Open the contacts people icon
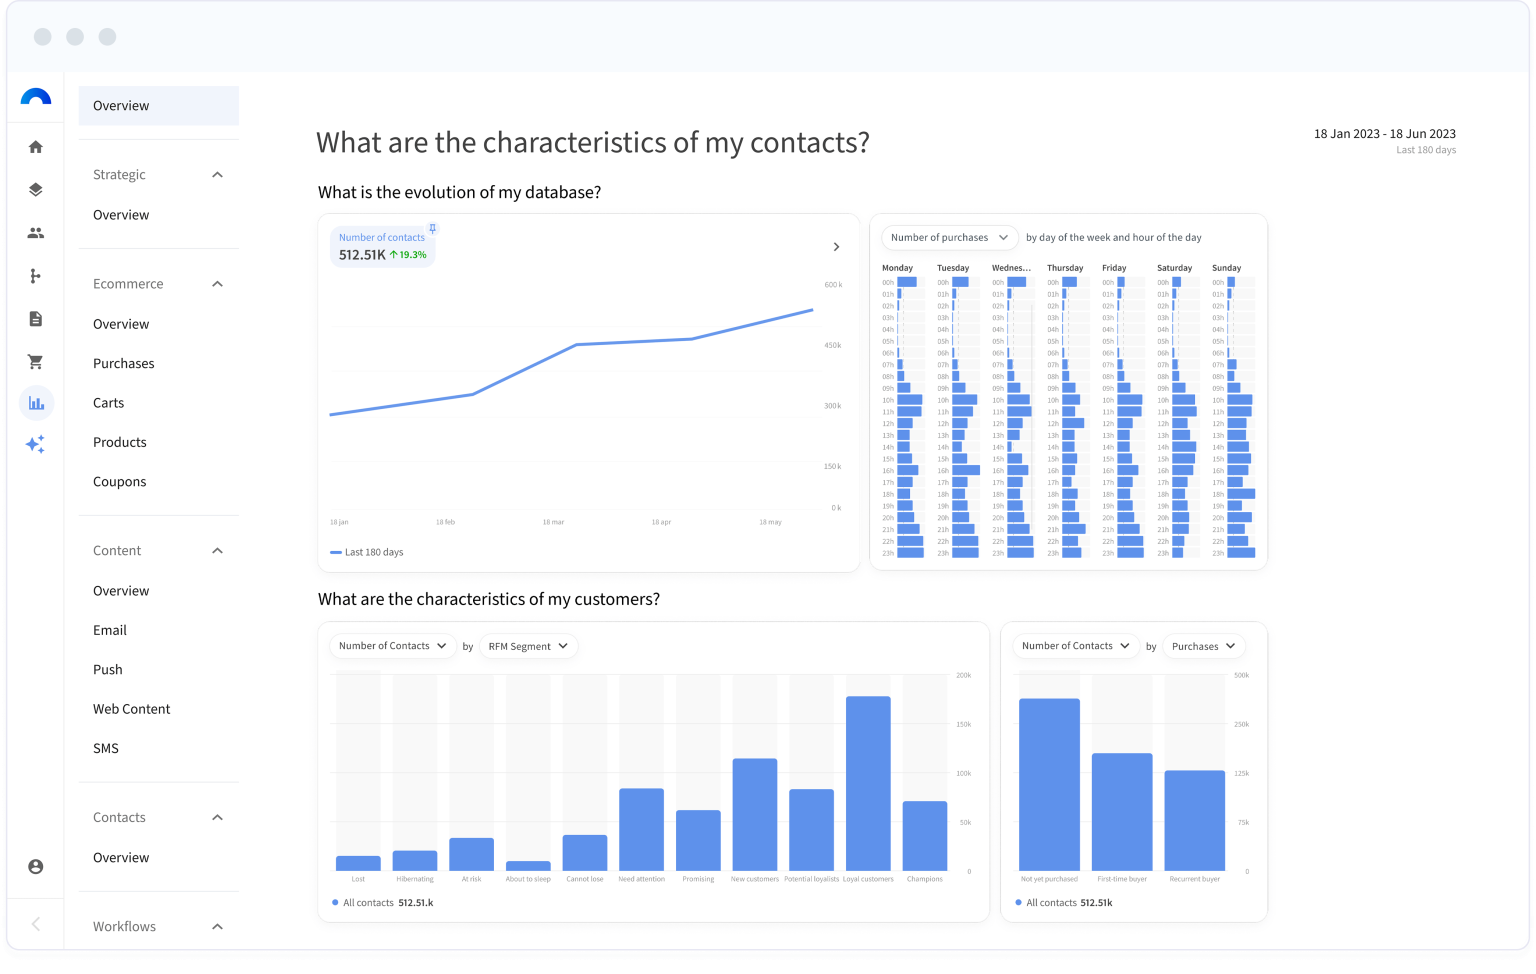Image resolution: width=1536 pixels, height=974 pixels. [x=36, y=233]
